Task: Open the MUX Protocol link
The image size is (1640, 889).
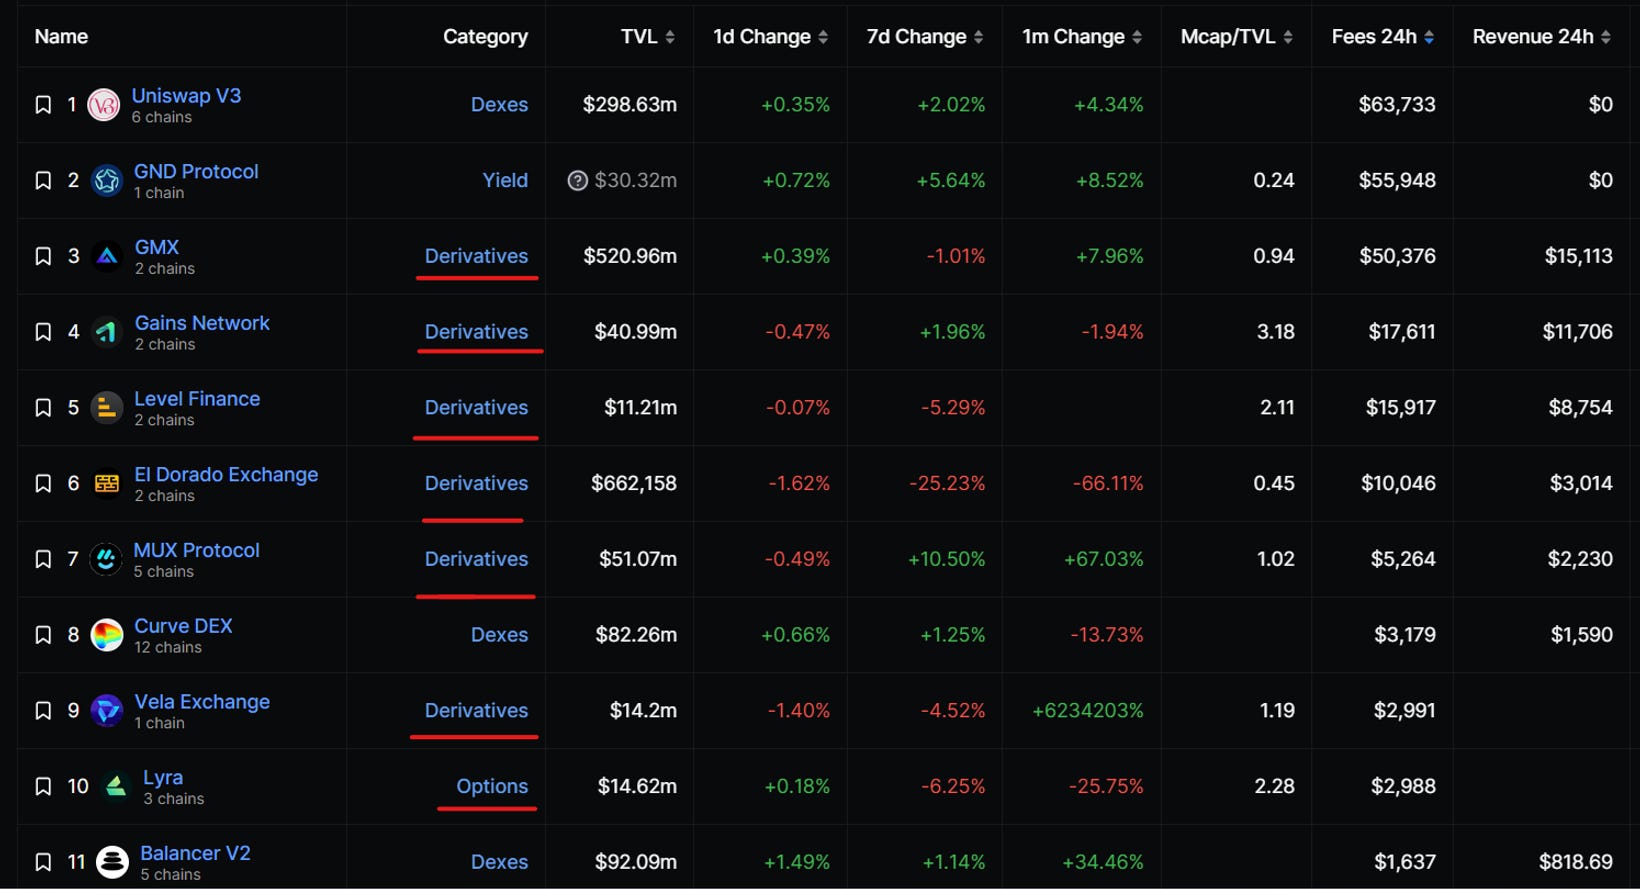Action: 196,550
